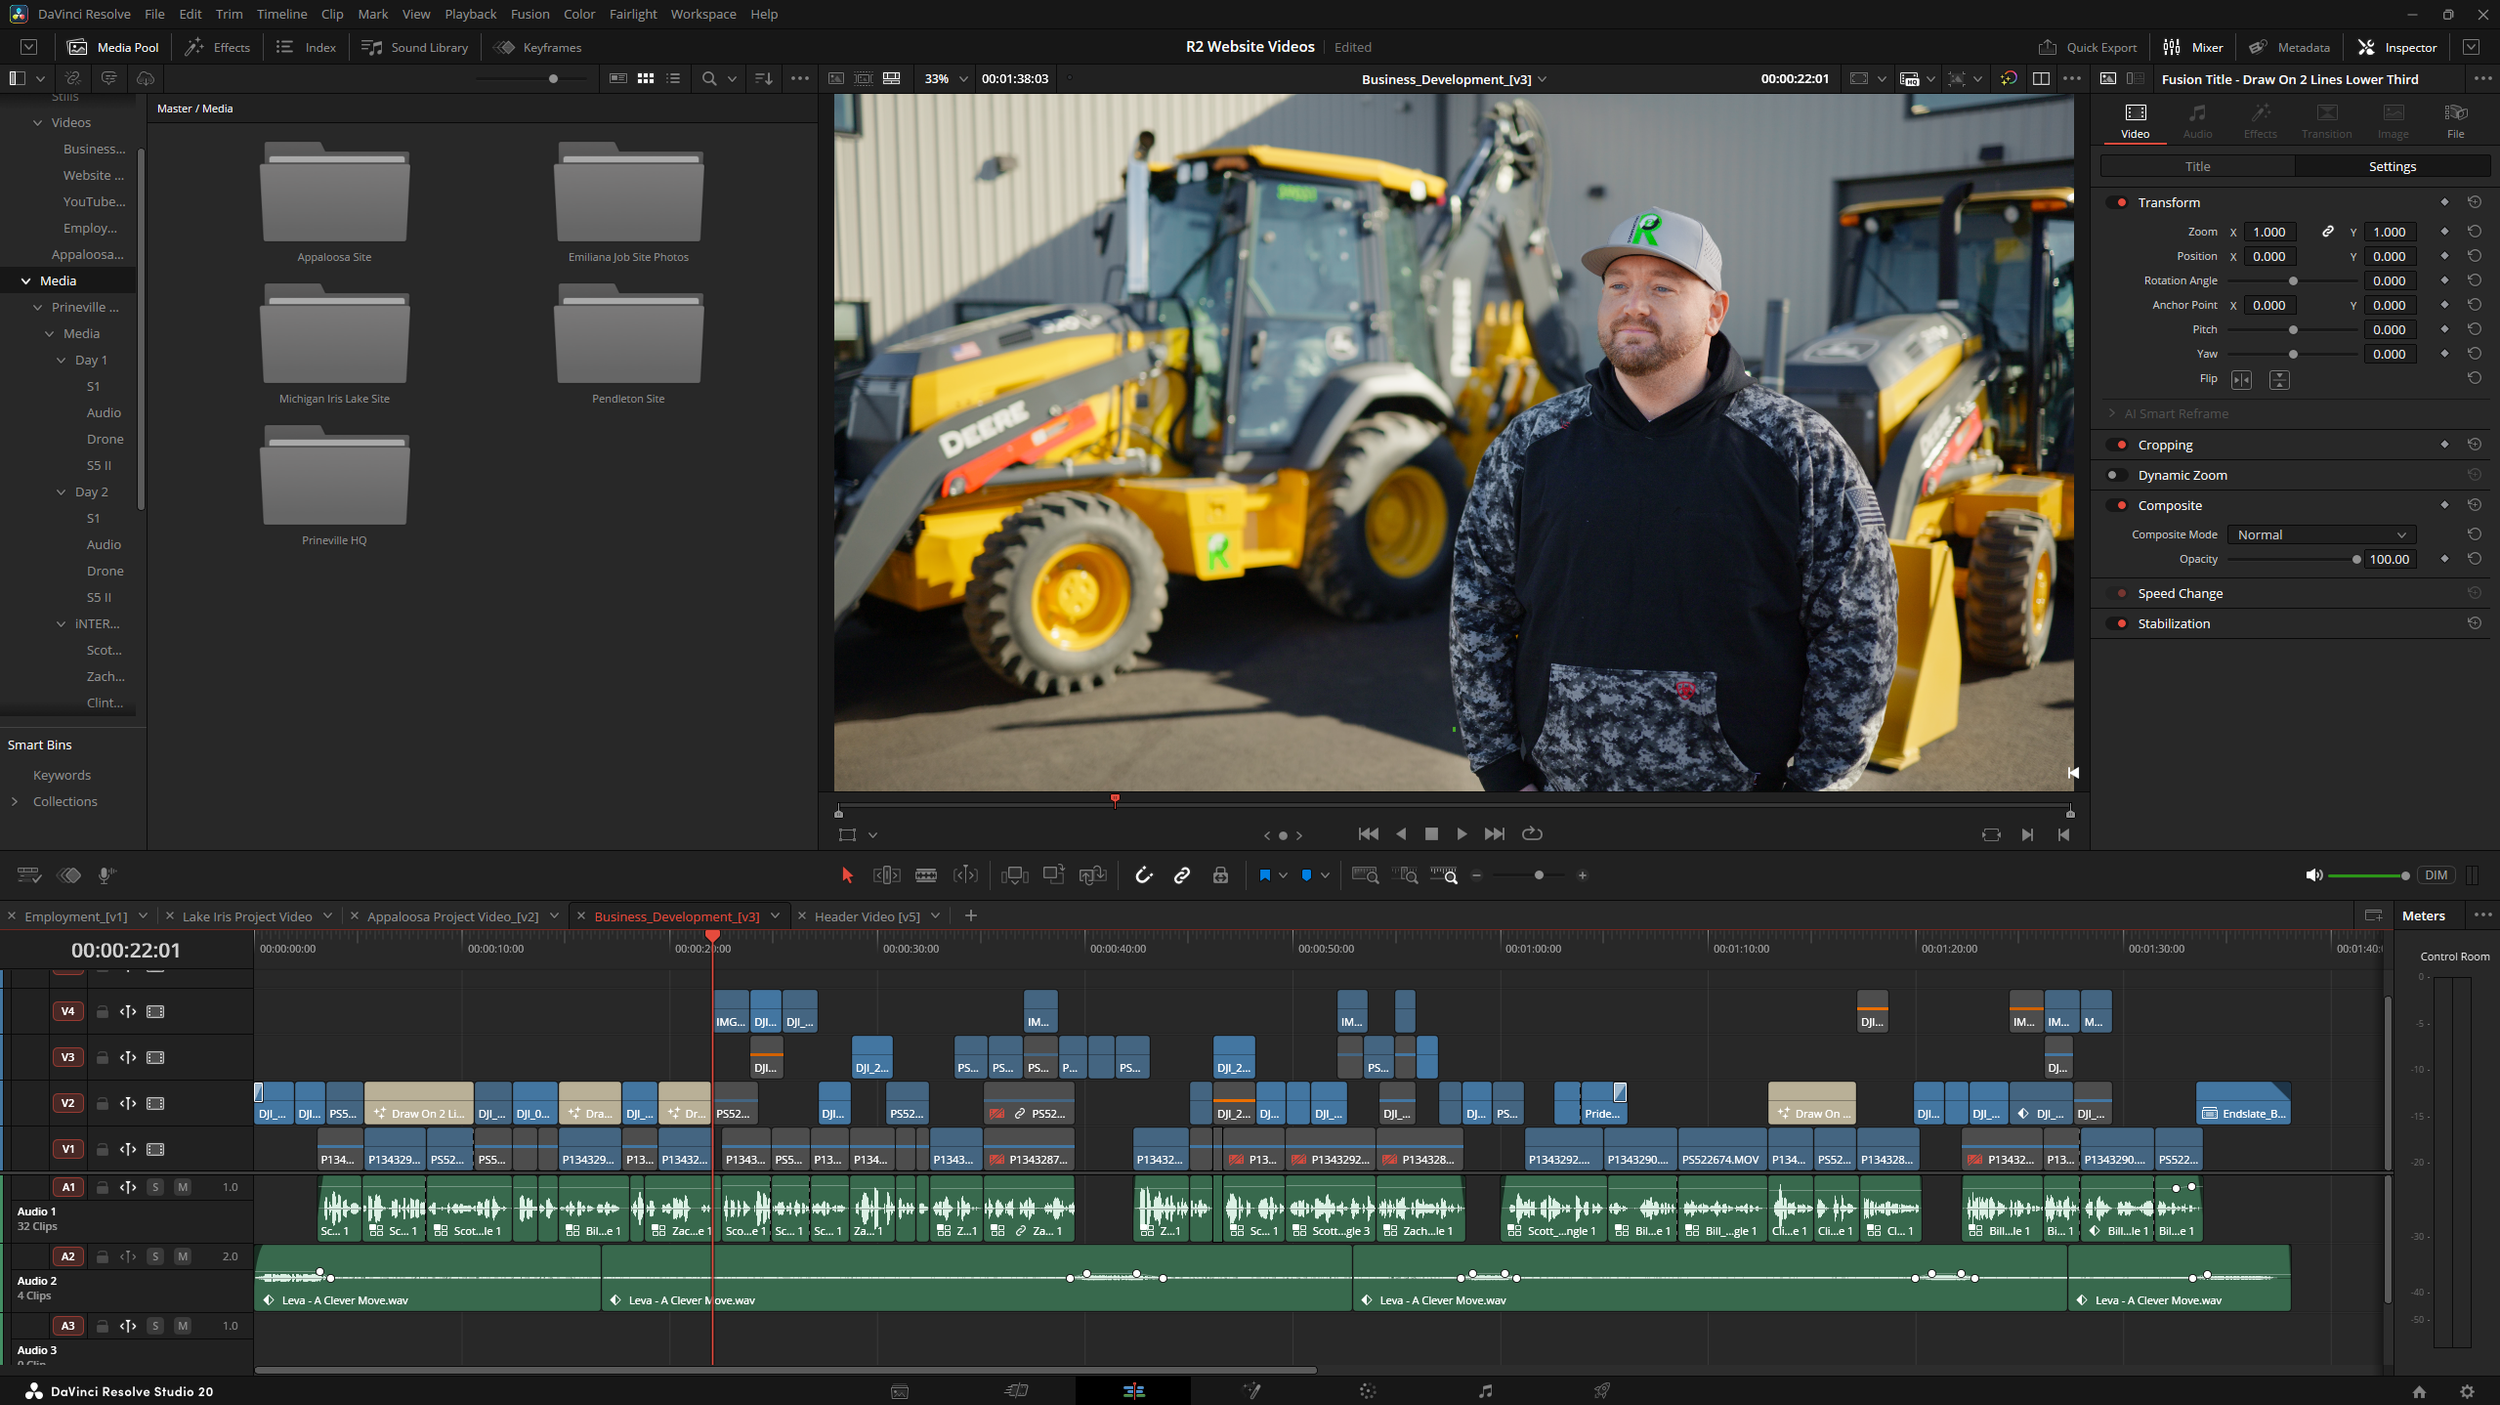Mute the Audio 1 track
This screenshot has width=2500, height=1405.
182,1187
